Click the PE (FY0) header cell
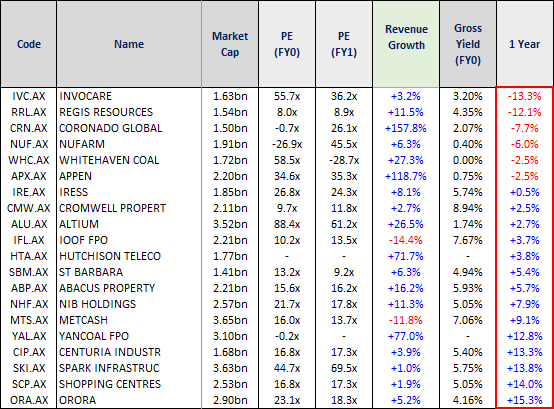 pos(287,44)
